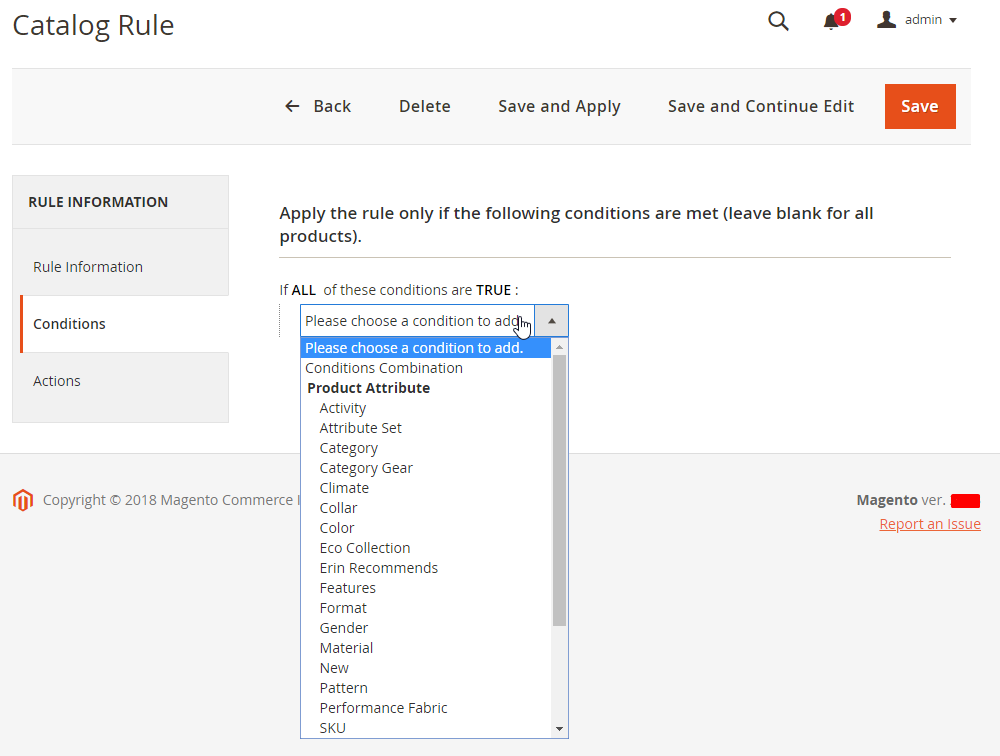Viewport: 1000px width, 756px height.
Task: Open the search magnifier icon
Action: coord(778,21)
